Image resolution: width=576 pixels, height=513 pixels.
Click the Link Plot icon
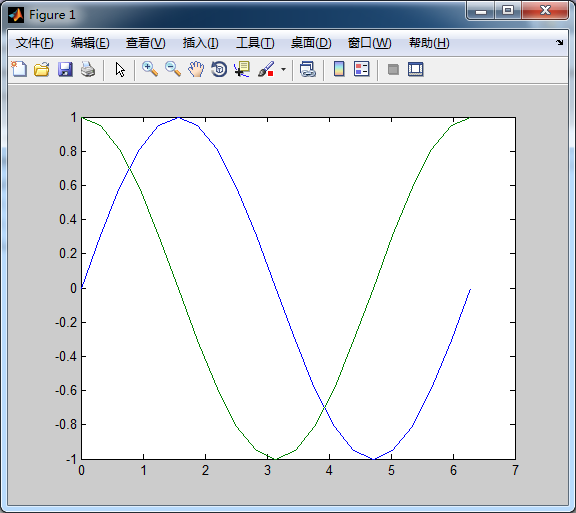click(x=307, y=69)
